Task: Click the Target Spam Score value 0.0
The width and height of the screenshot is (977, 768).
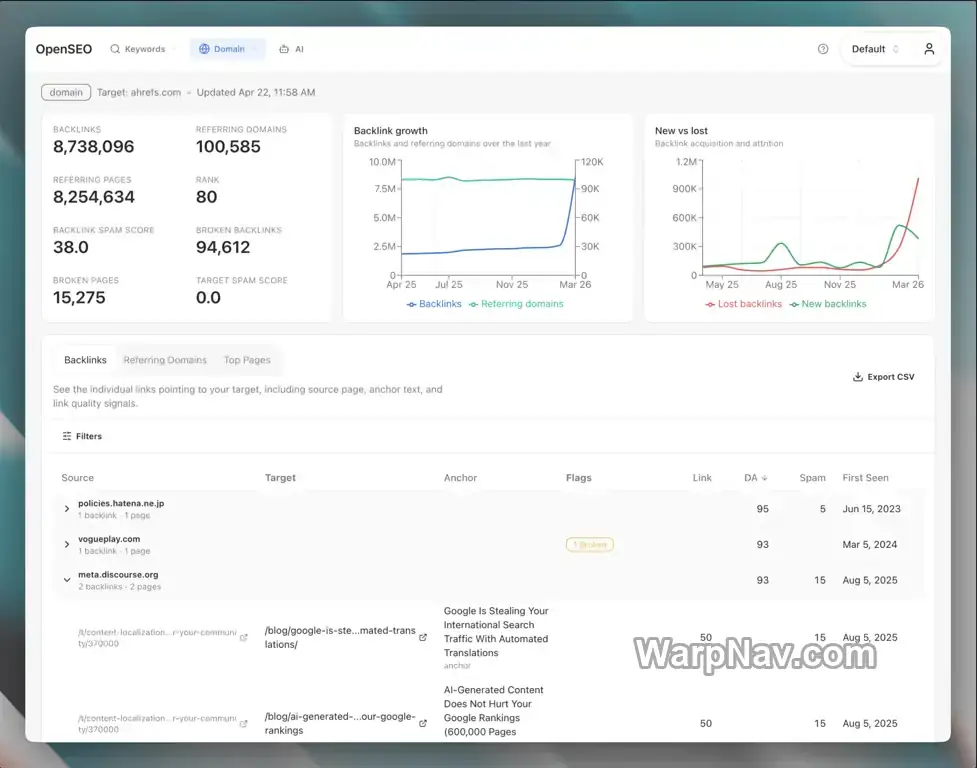Action: 208,298
